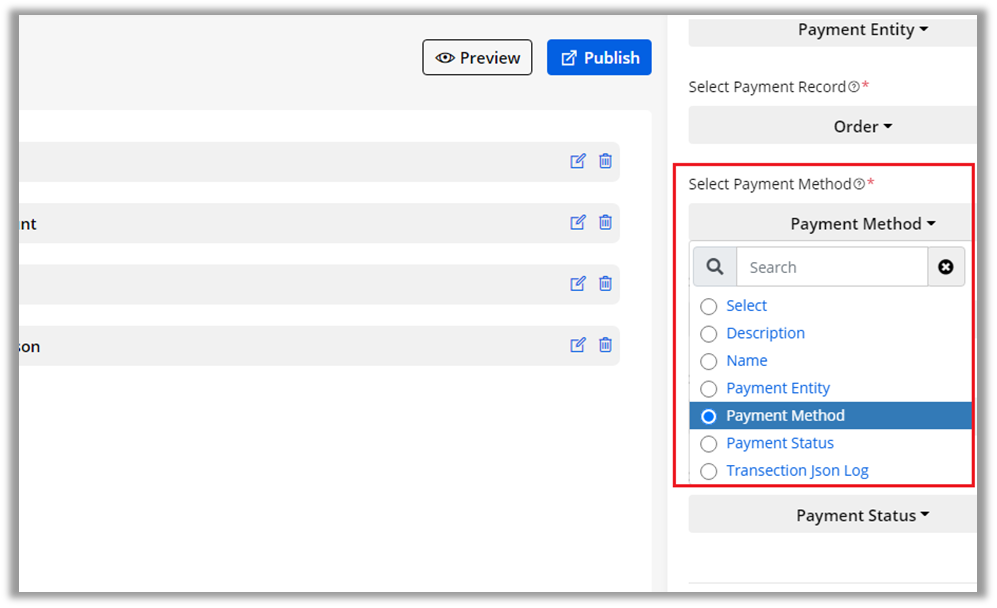
Task: Click the edit icon on the fourth row
Action: (578, 345)
